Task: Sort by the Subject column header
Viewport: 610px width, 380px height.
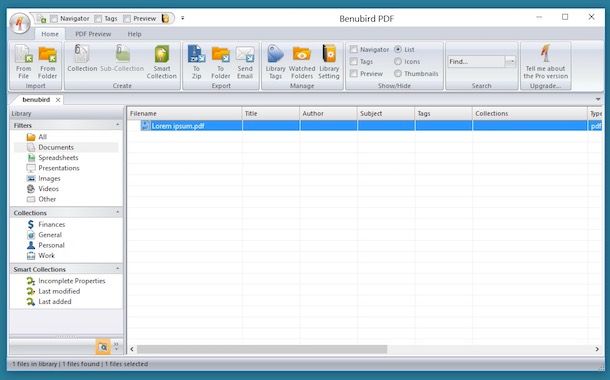Action: [386, 114]
